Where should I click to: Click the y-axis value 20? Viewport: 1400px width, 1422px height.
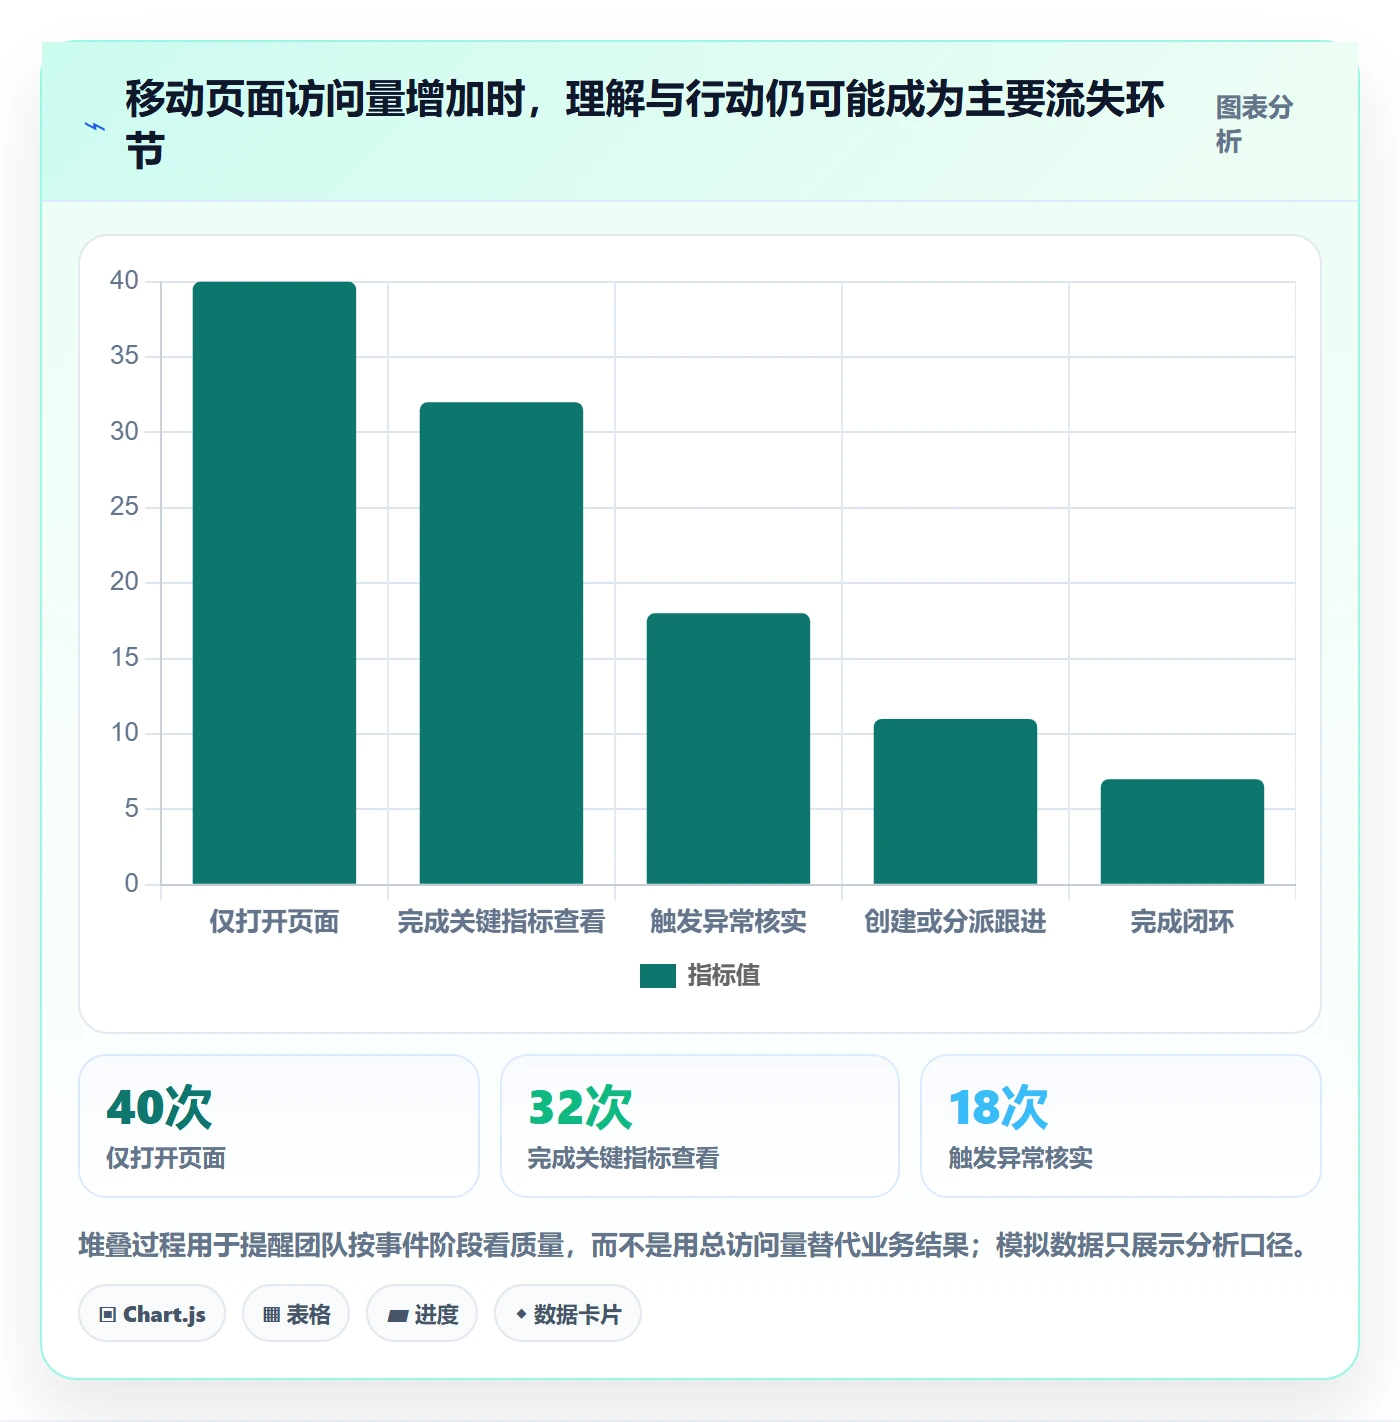124,582
